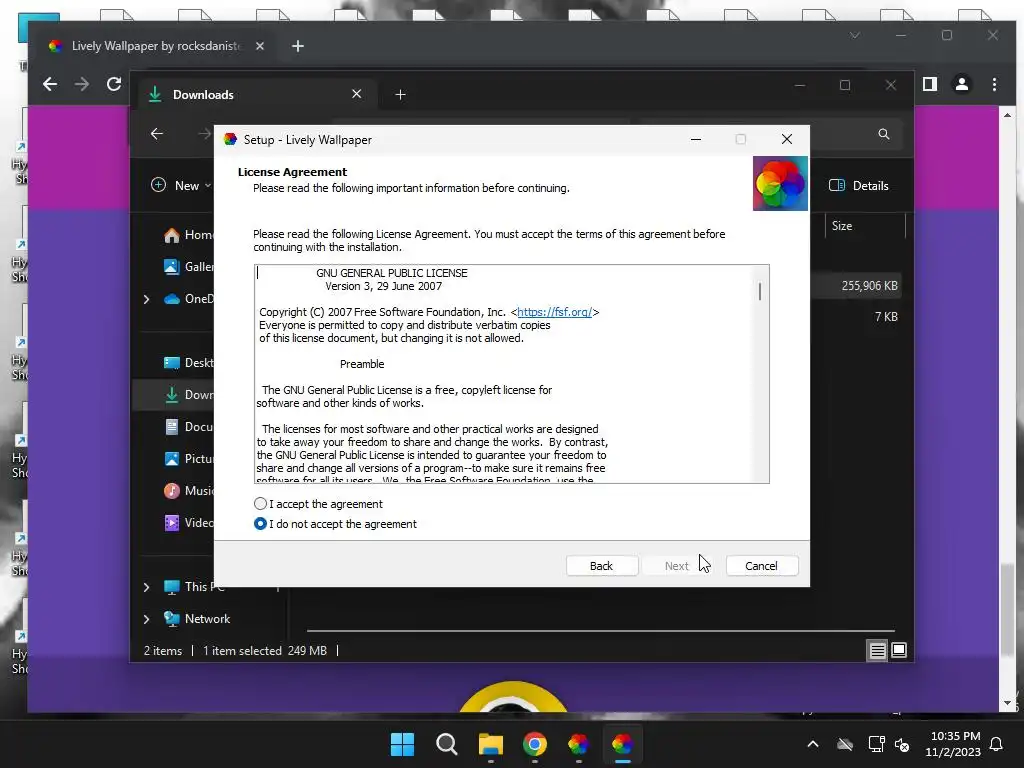1024x768 pixels.
Task: Add a new tab in File Explorer
Action: coord(400,95)
